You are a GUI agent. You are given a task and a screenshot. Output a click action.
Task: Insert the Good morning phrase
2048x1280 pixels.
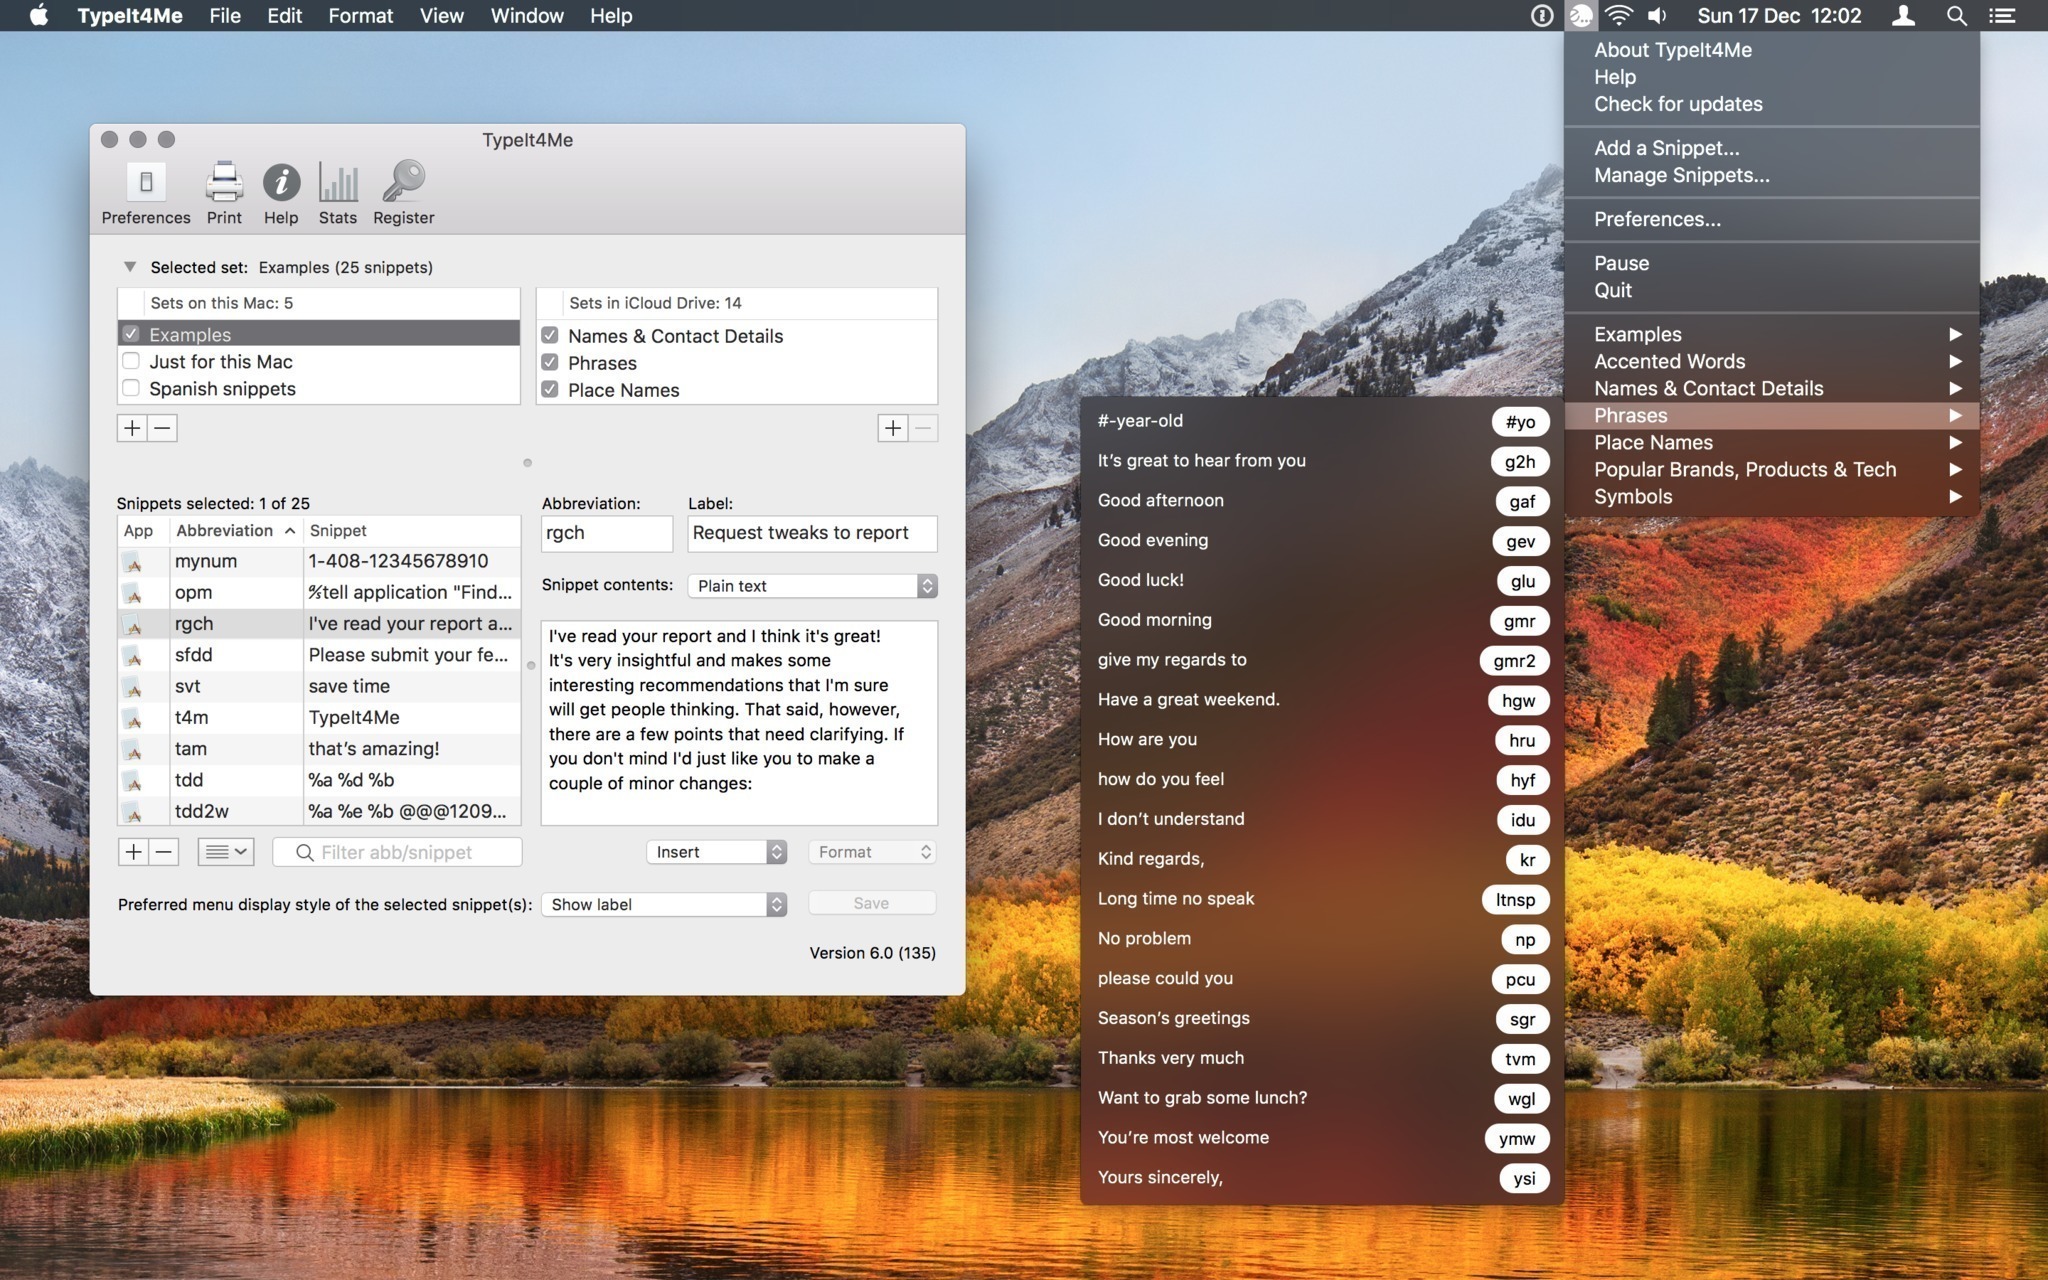tap(1321, 620)
